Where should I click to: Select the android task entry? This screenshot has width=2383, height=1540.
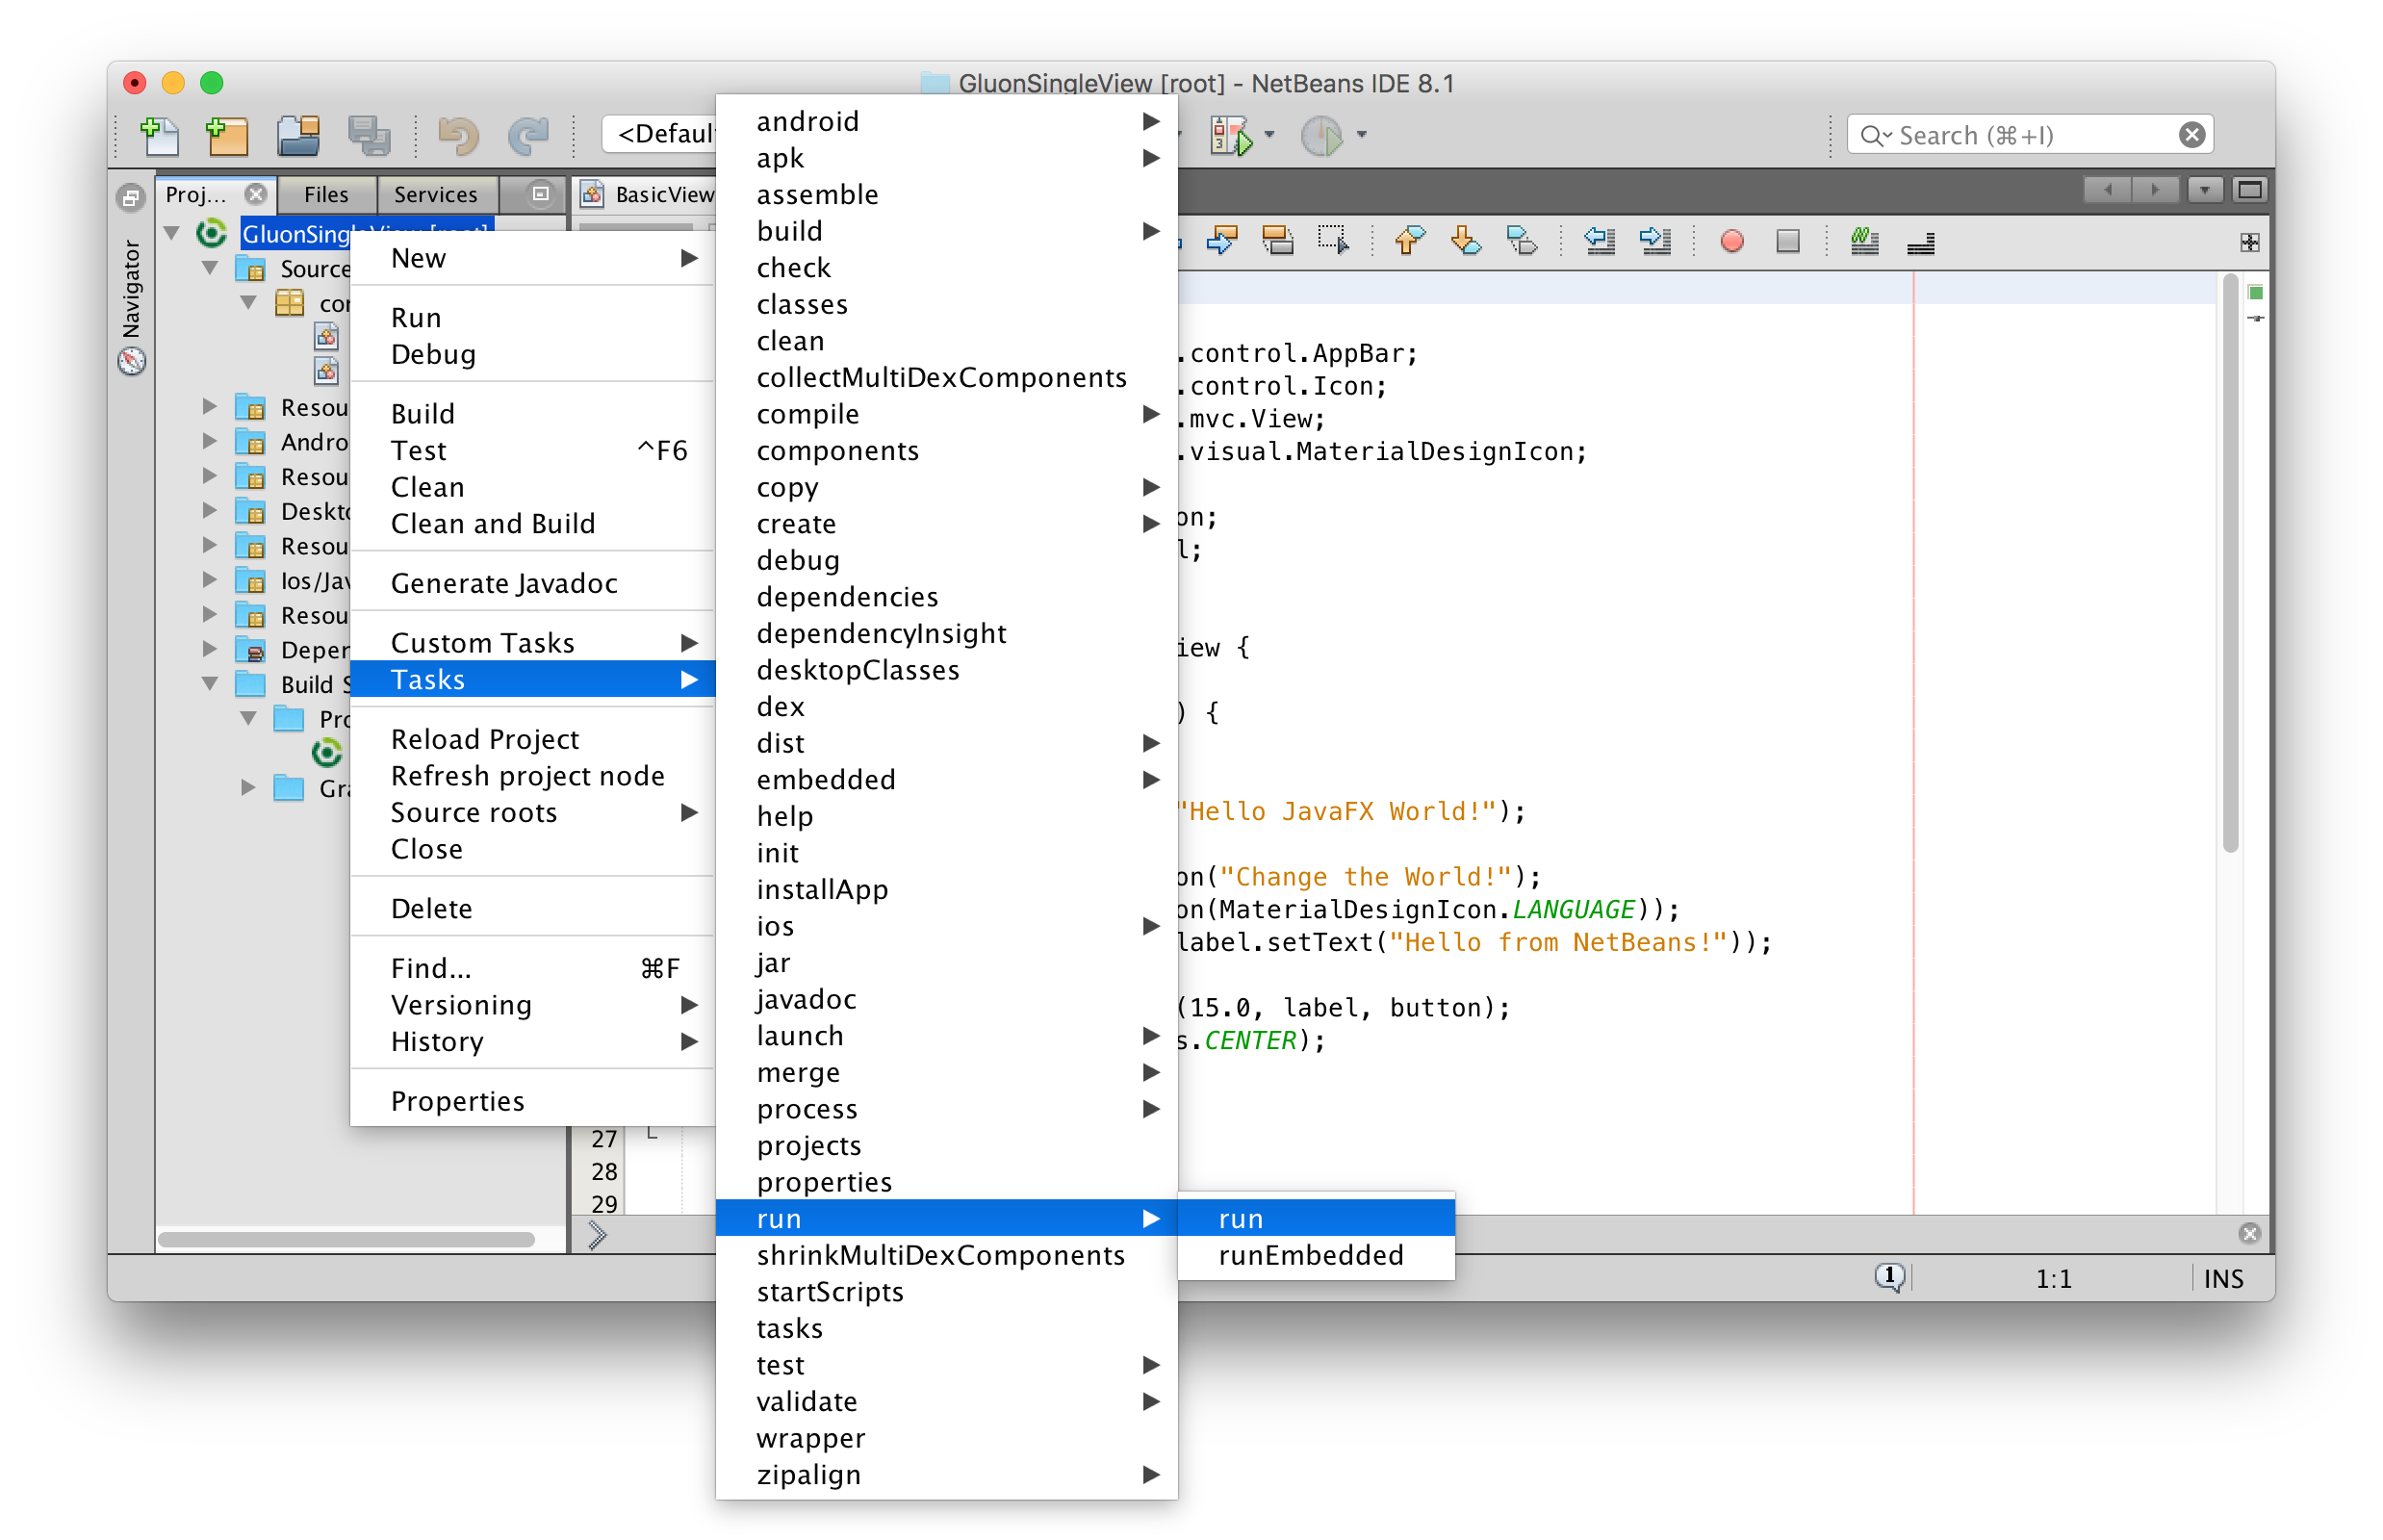pyautogui.click(x=946, y=121)
